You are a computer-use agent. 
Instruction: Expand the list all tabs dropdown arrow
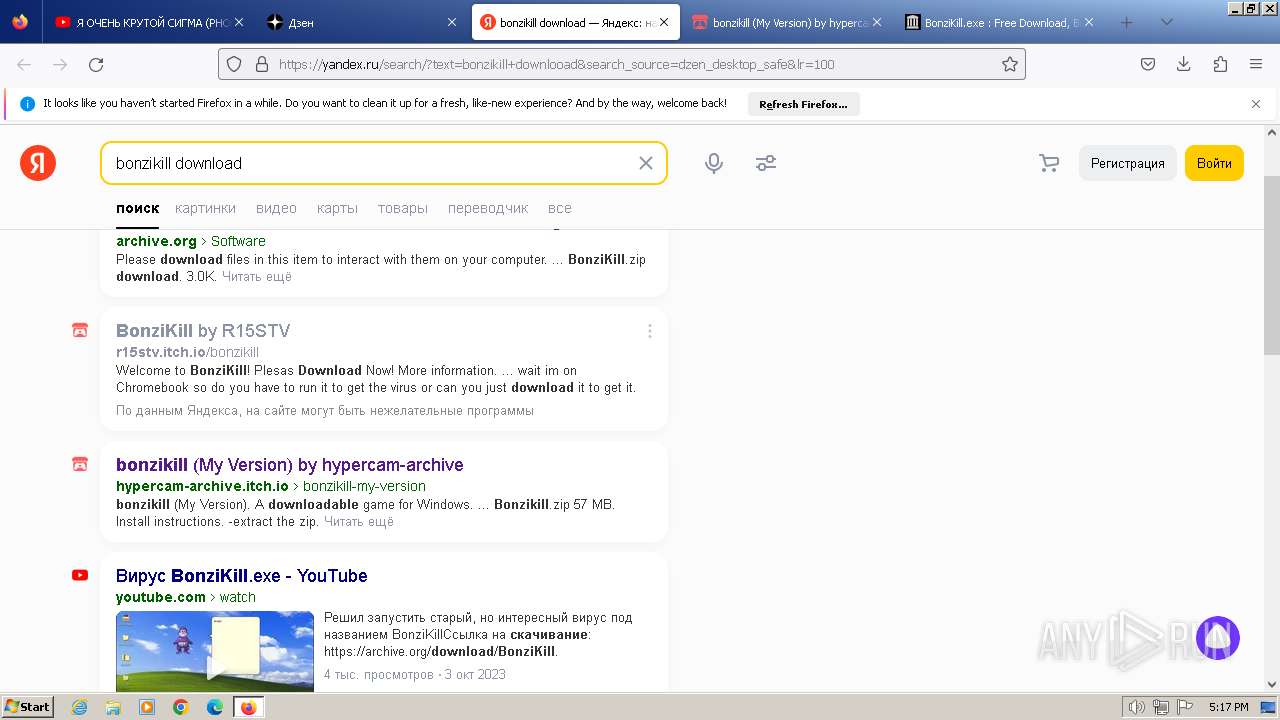click(x=1167, y=22)
